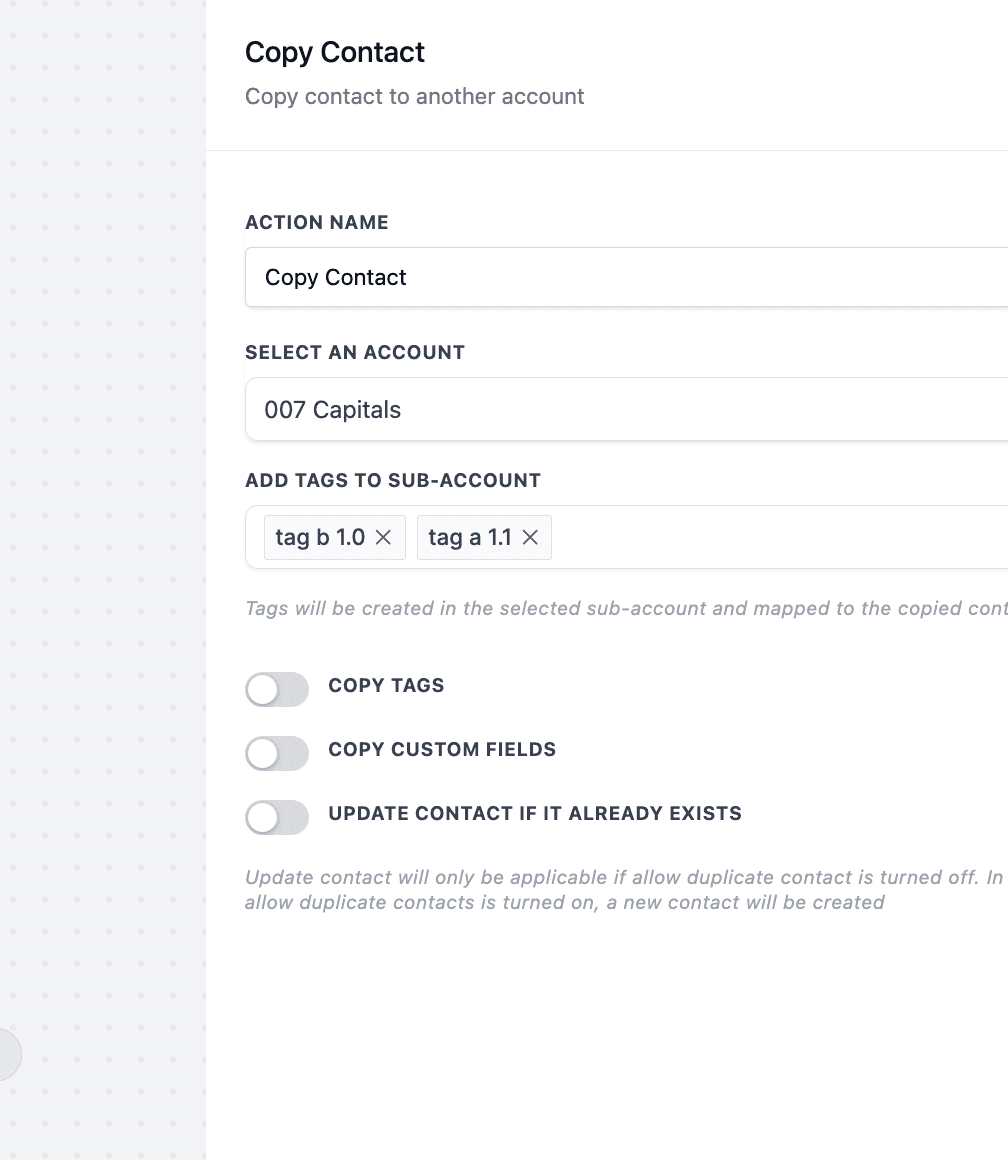Click the SELECT AN ACCOUNT field label

point(355,352)
